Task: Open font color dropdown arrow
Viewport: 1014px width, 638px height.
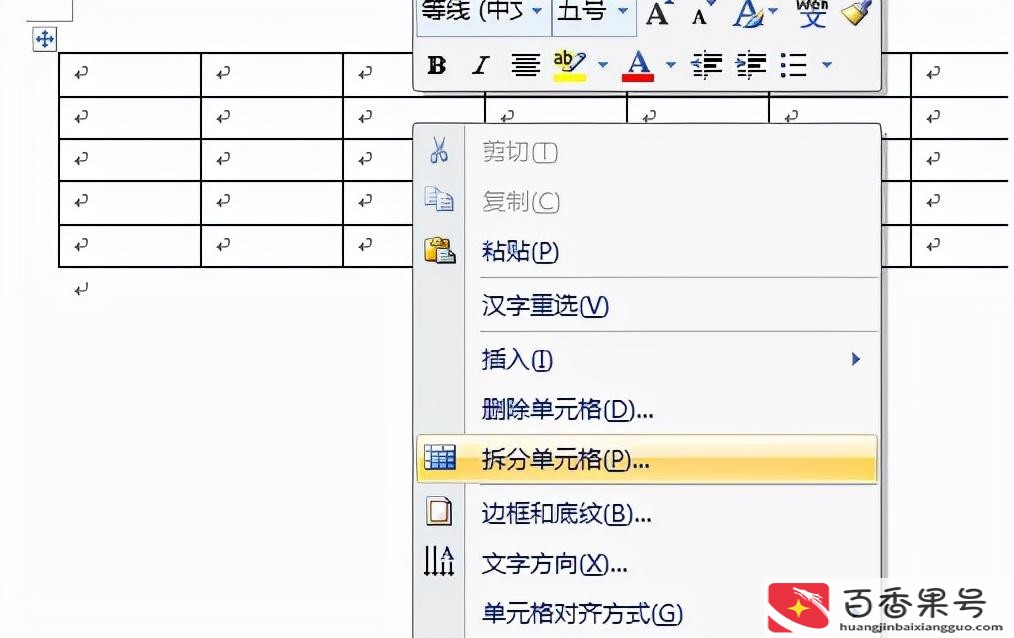Action: click(x=671, y=65)
